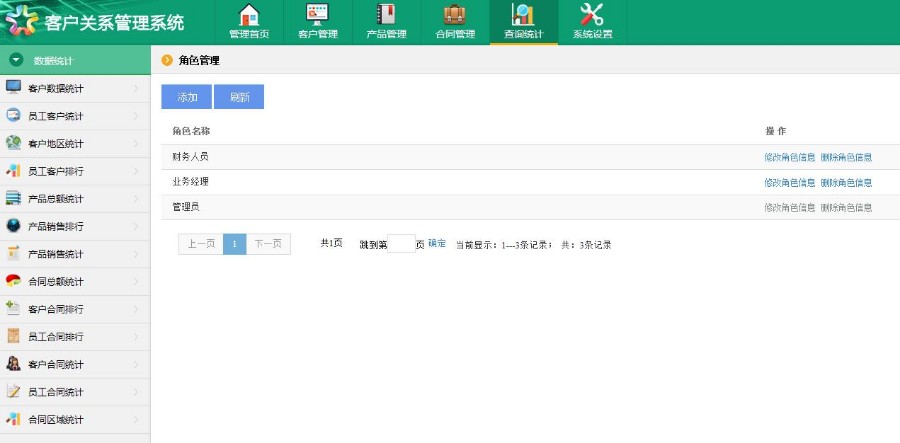Click 确定 to confirm page jump
This screenshot has height=443, width=900.
tap(437, 243)
